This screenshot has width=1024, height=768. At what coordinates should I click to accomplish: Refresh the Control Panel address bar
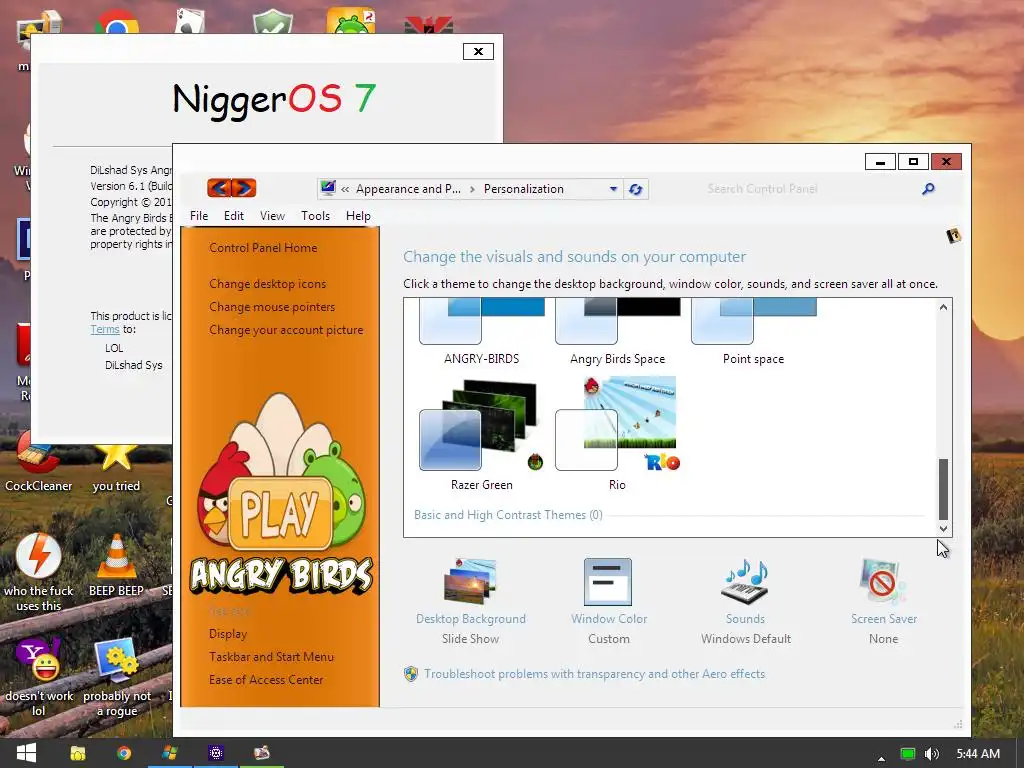[x=635, y=189]
